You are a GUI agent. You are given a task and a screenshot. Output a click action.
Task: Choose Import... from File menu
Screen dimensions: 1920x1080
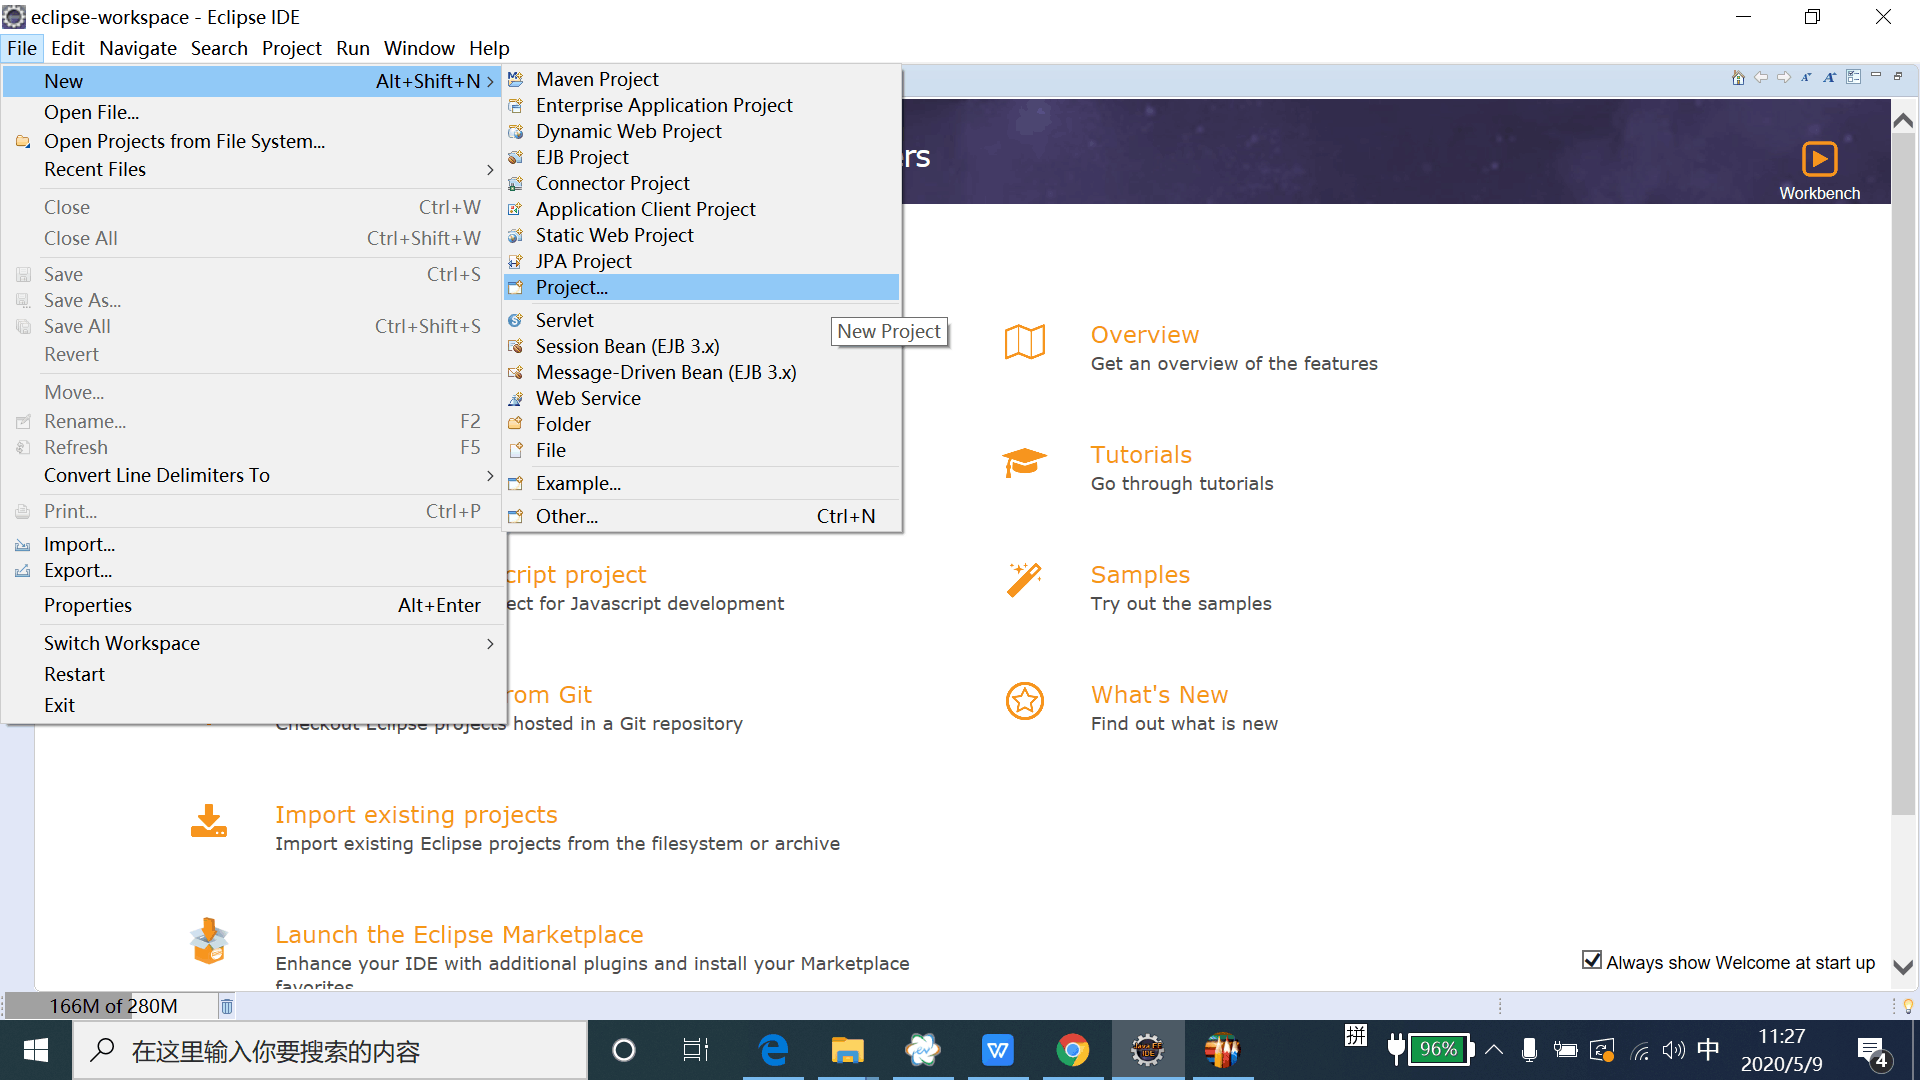(x=254, y=544)
